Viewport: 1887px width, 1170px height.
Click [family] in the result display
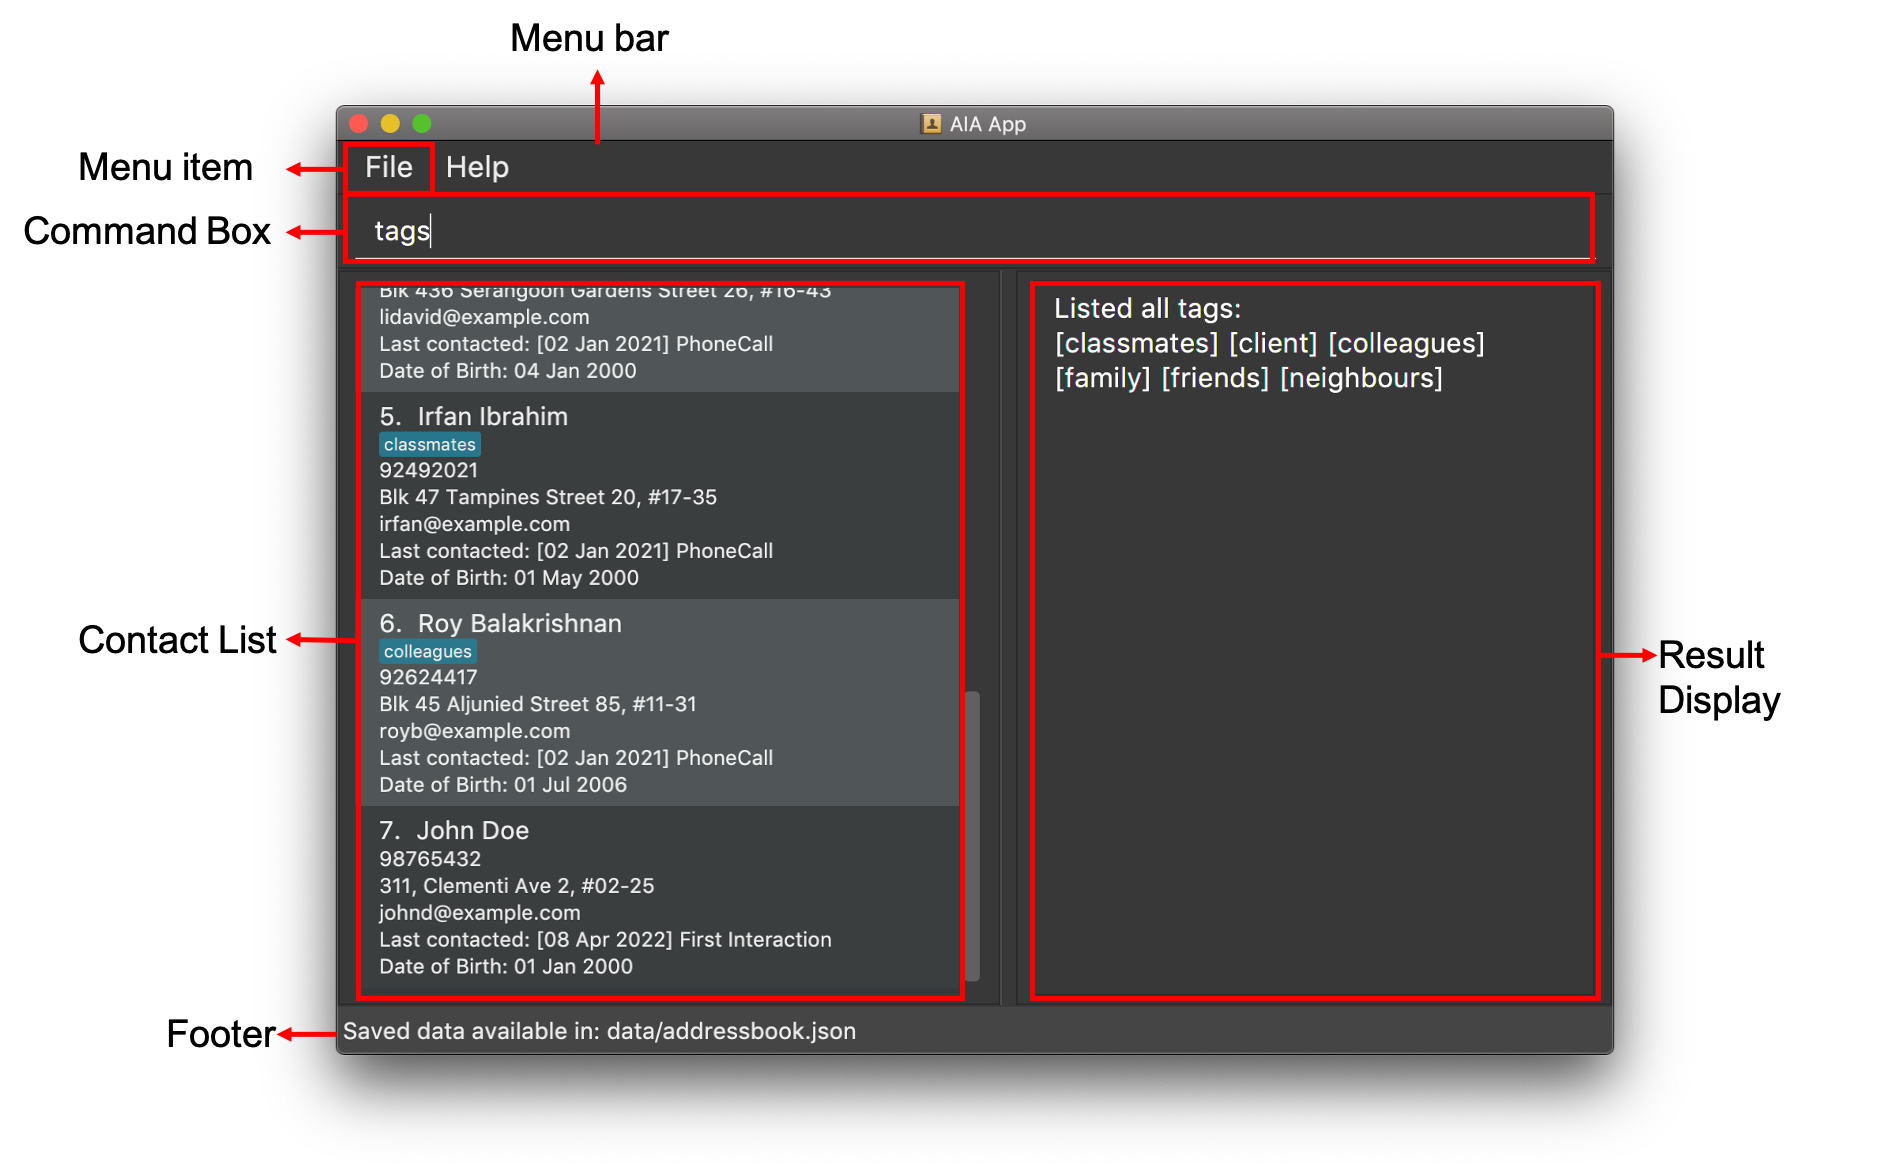(x=1103, y=378)
